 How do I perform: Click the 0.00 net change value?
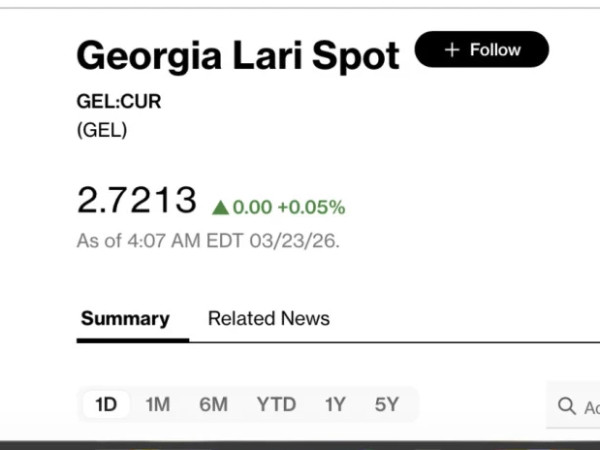252,208
